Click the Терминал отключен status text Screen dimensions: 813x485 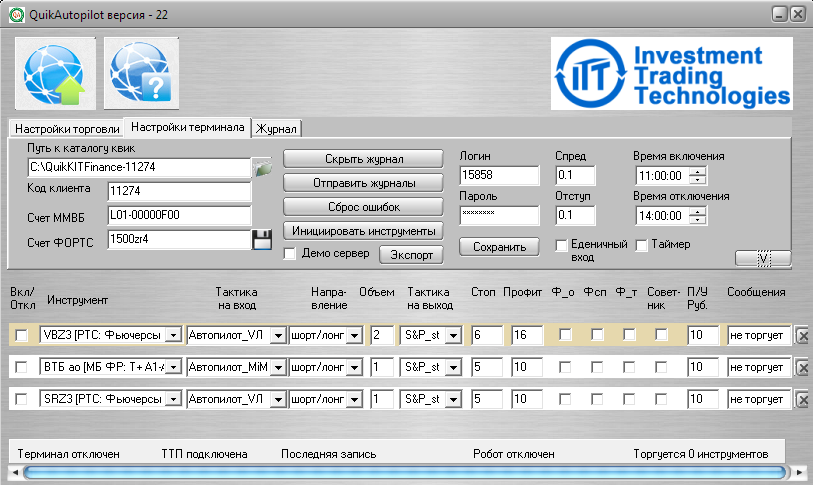tap(68, 454)
